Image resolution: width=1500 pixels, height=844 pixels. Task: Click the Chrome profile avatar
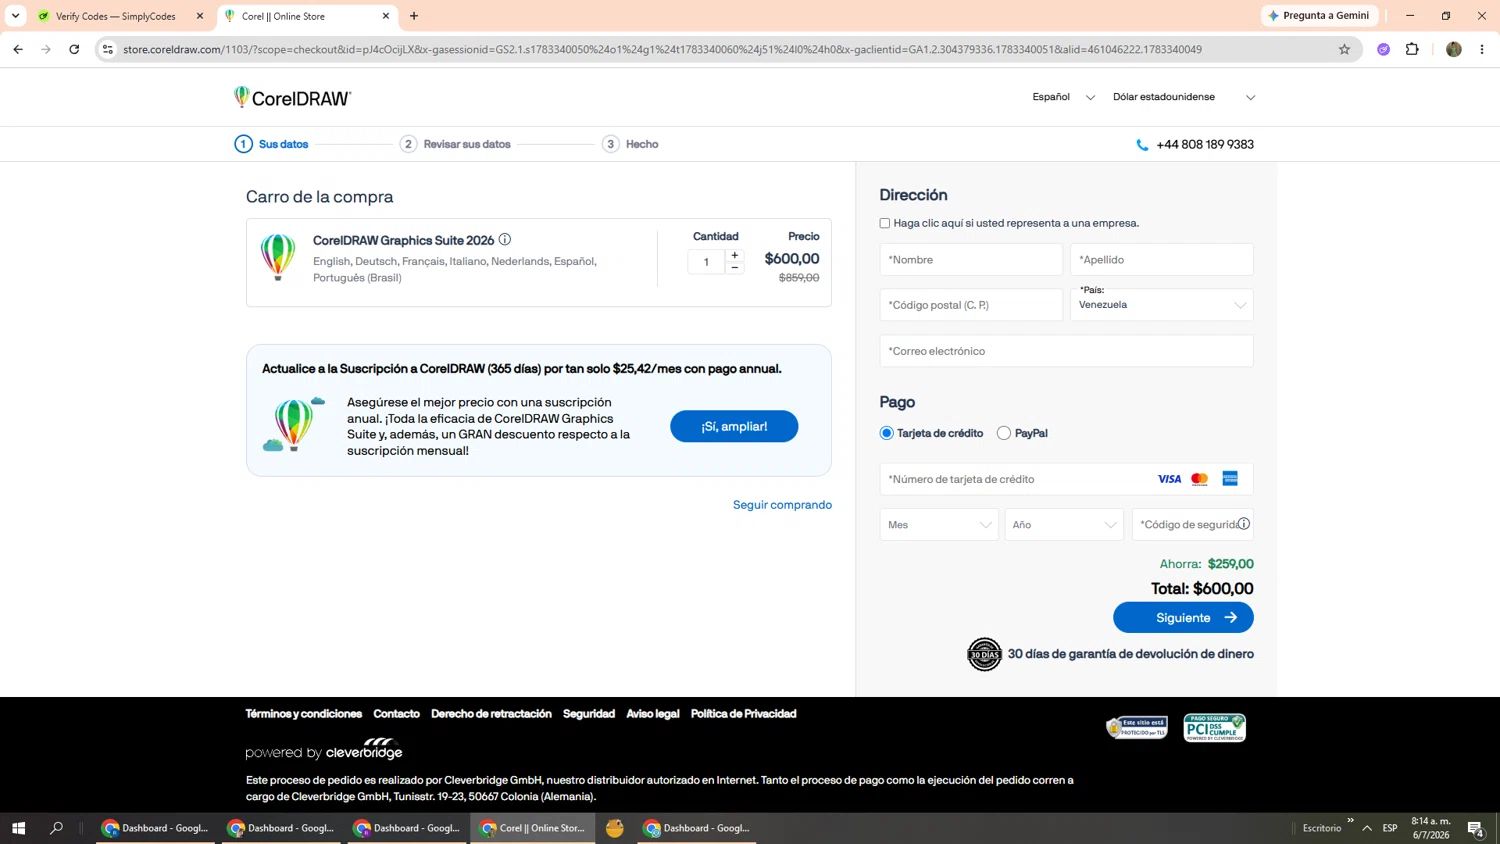[1454, 49]
